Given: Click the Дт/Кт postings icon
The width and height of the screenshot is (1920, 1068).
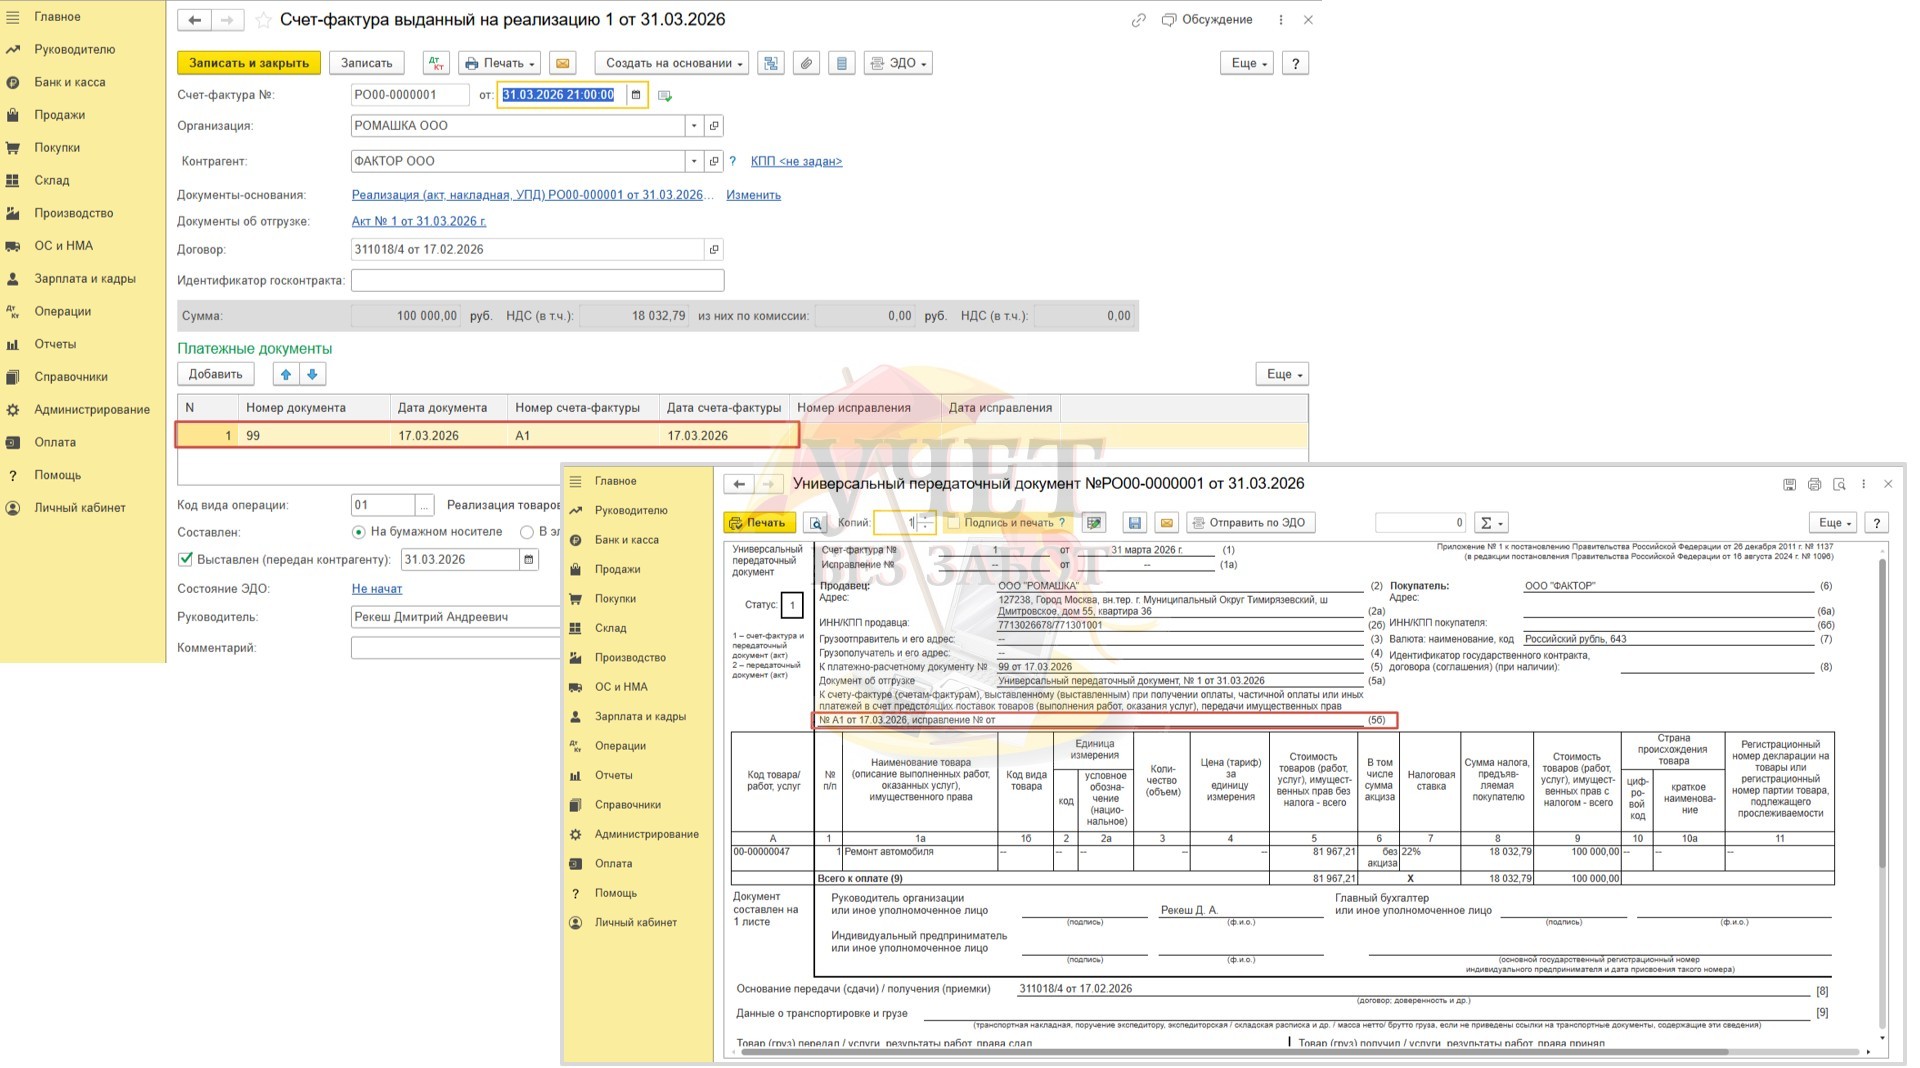Looking at the screenshot, I should 436,63.
